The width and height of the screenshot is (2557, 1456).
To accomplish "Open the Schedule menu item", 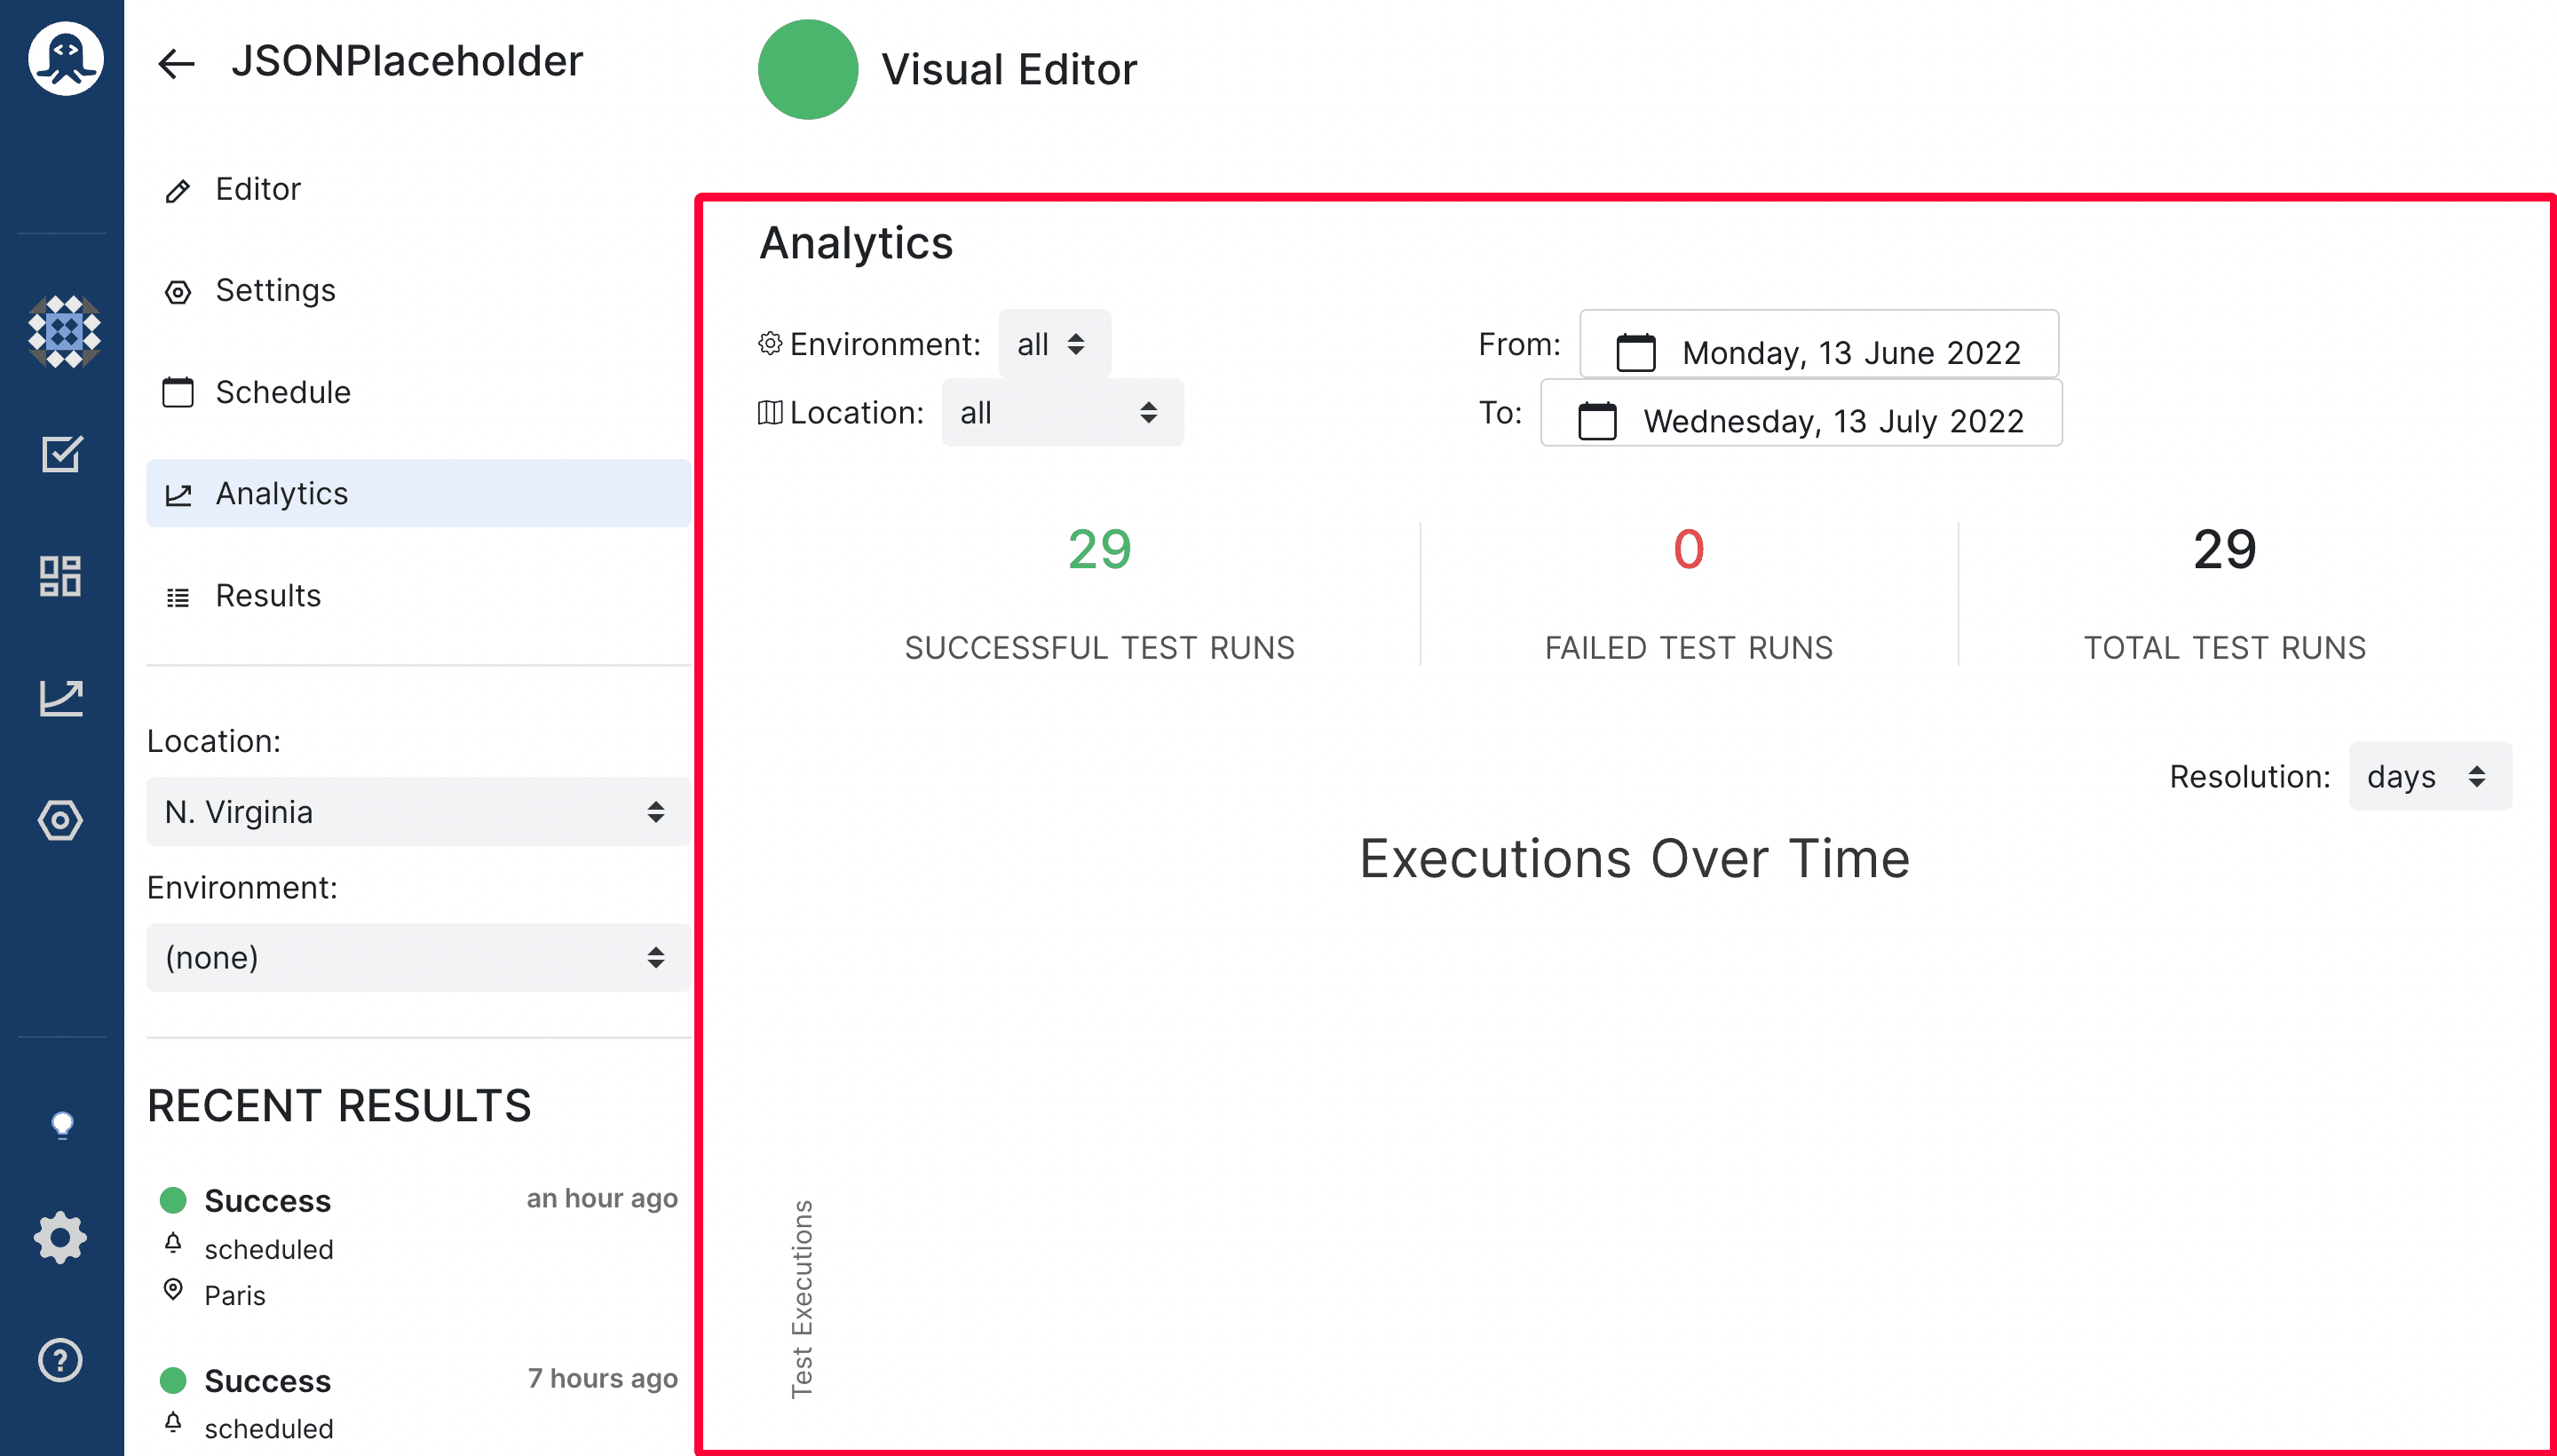I will pos(419,392).
